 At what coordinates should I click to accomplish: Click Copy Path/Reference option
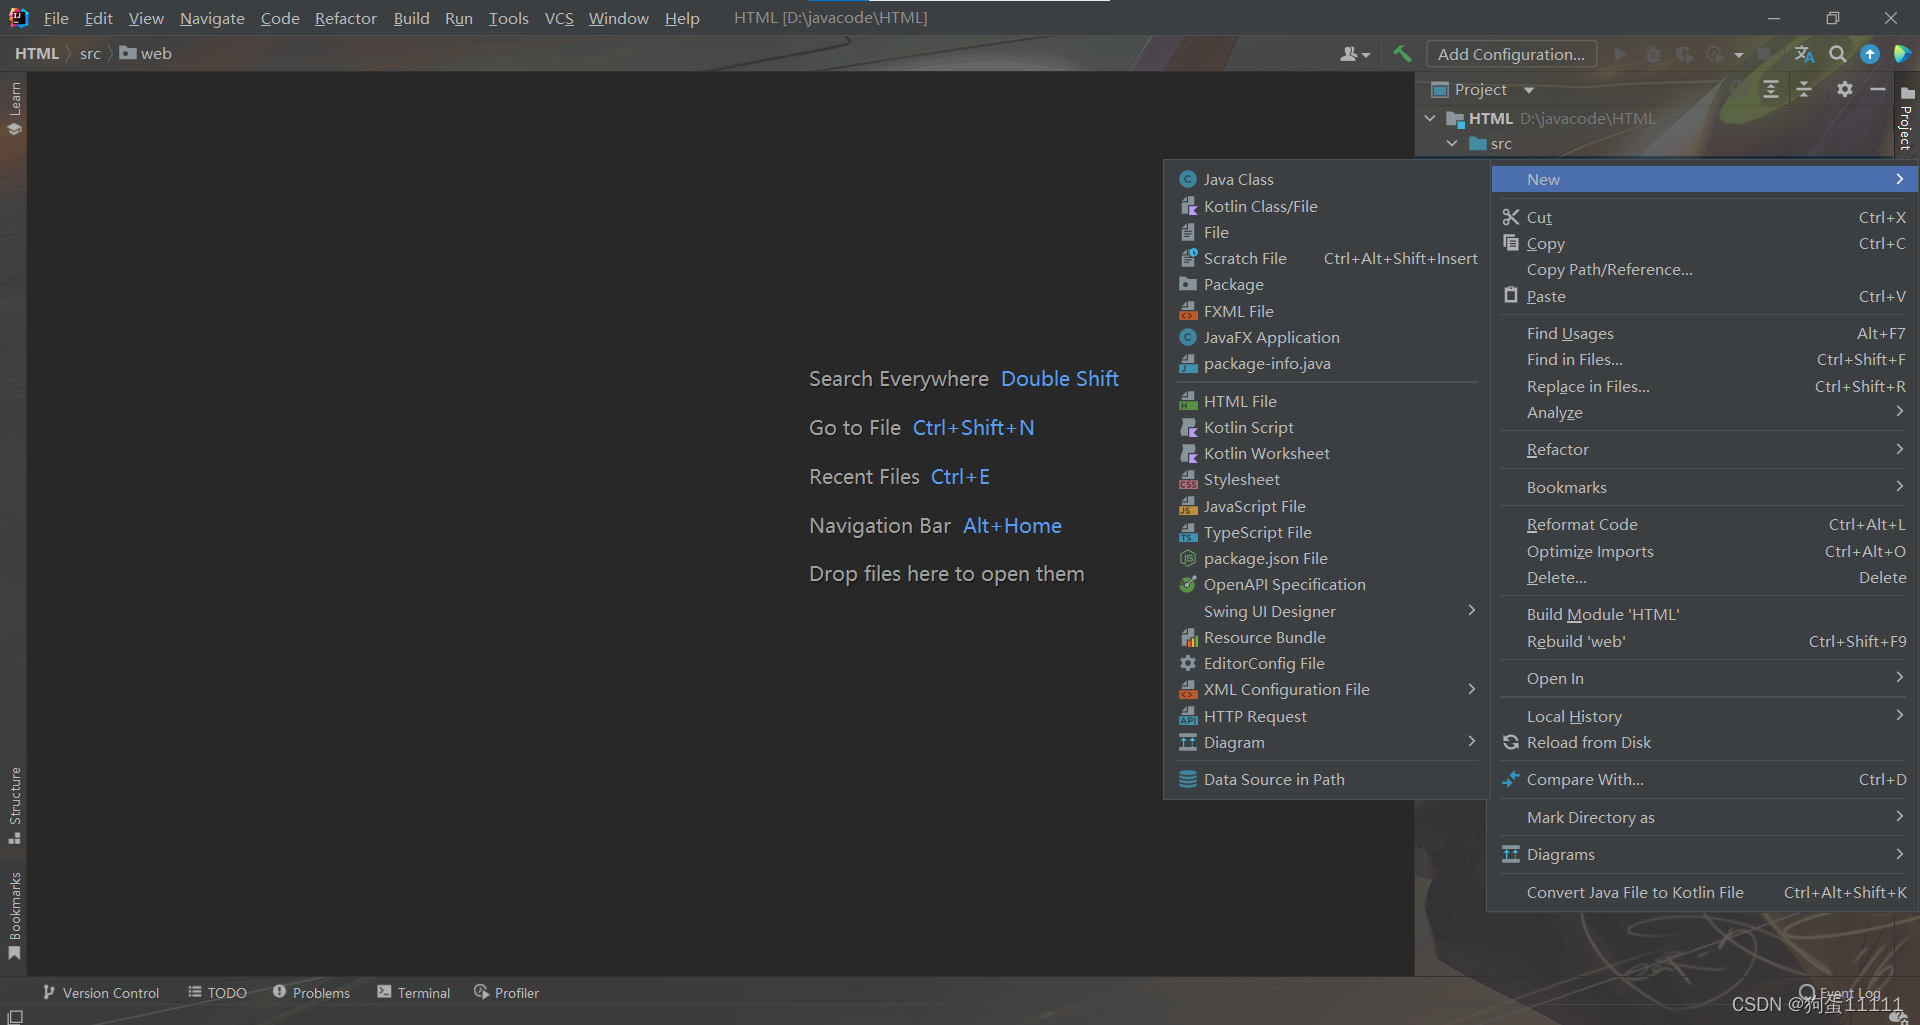[1704, 269]
